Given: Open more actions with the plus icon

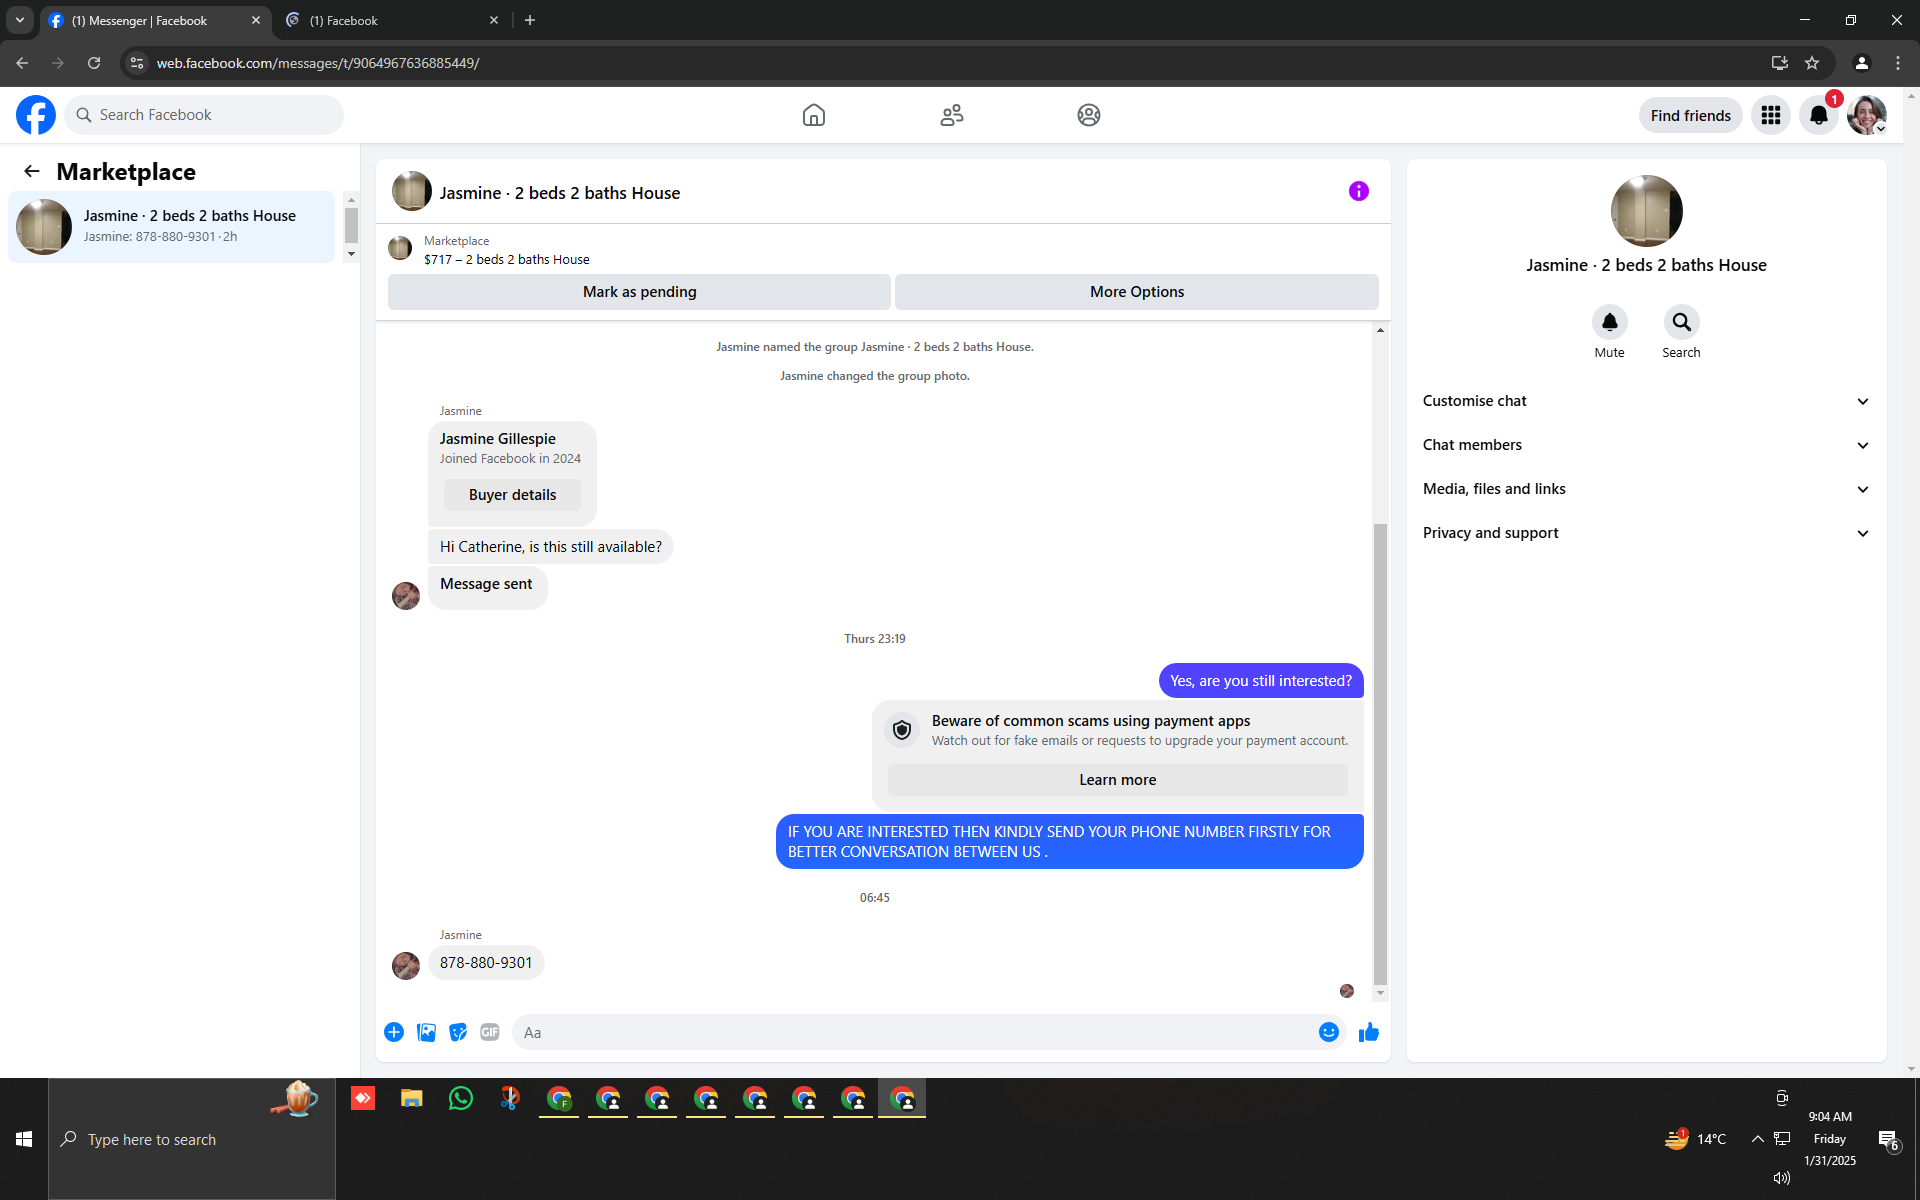Looking at the screenshot, I should point(394,1032).
